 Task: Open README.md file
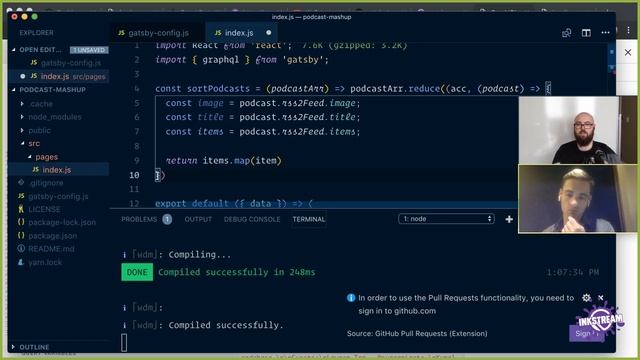51,249
